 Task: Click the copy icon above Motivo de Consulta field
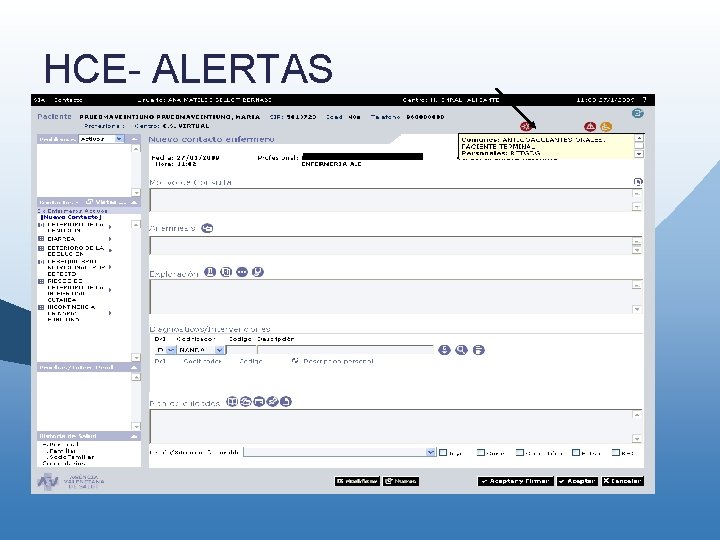pos(638,182)
